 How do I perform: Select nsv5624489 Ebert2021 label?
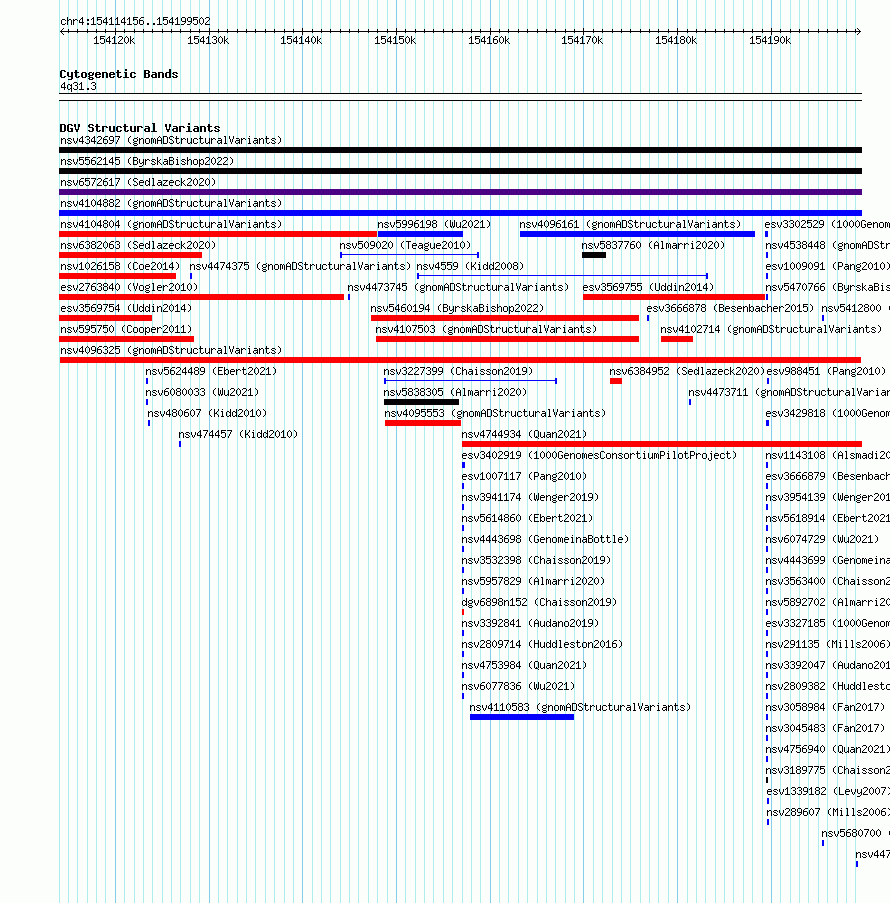tap(211, 371)
